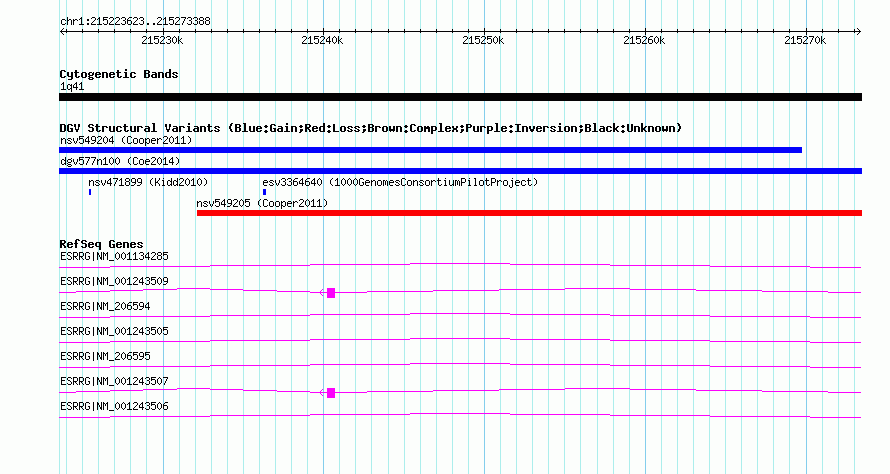The image size is (890, 474).
Task: Click the 215260k ruler tick label
Action: (x=644, y=40)
